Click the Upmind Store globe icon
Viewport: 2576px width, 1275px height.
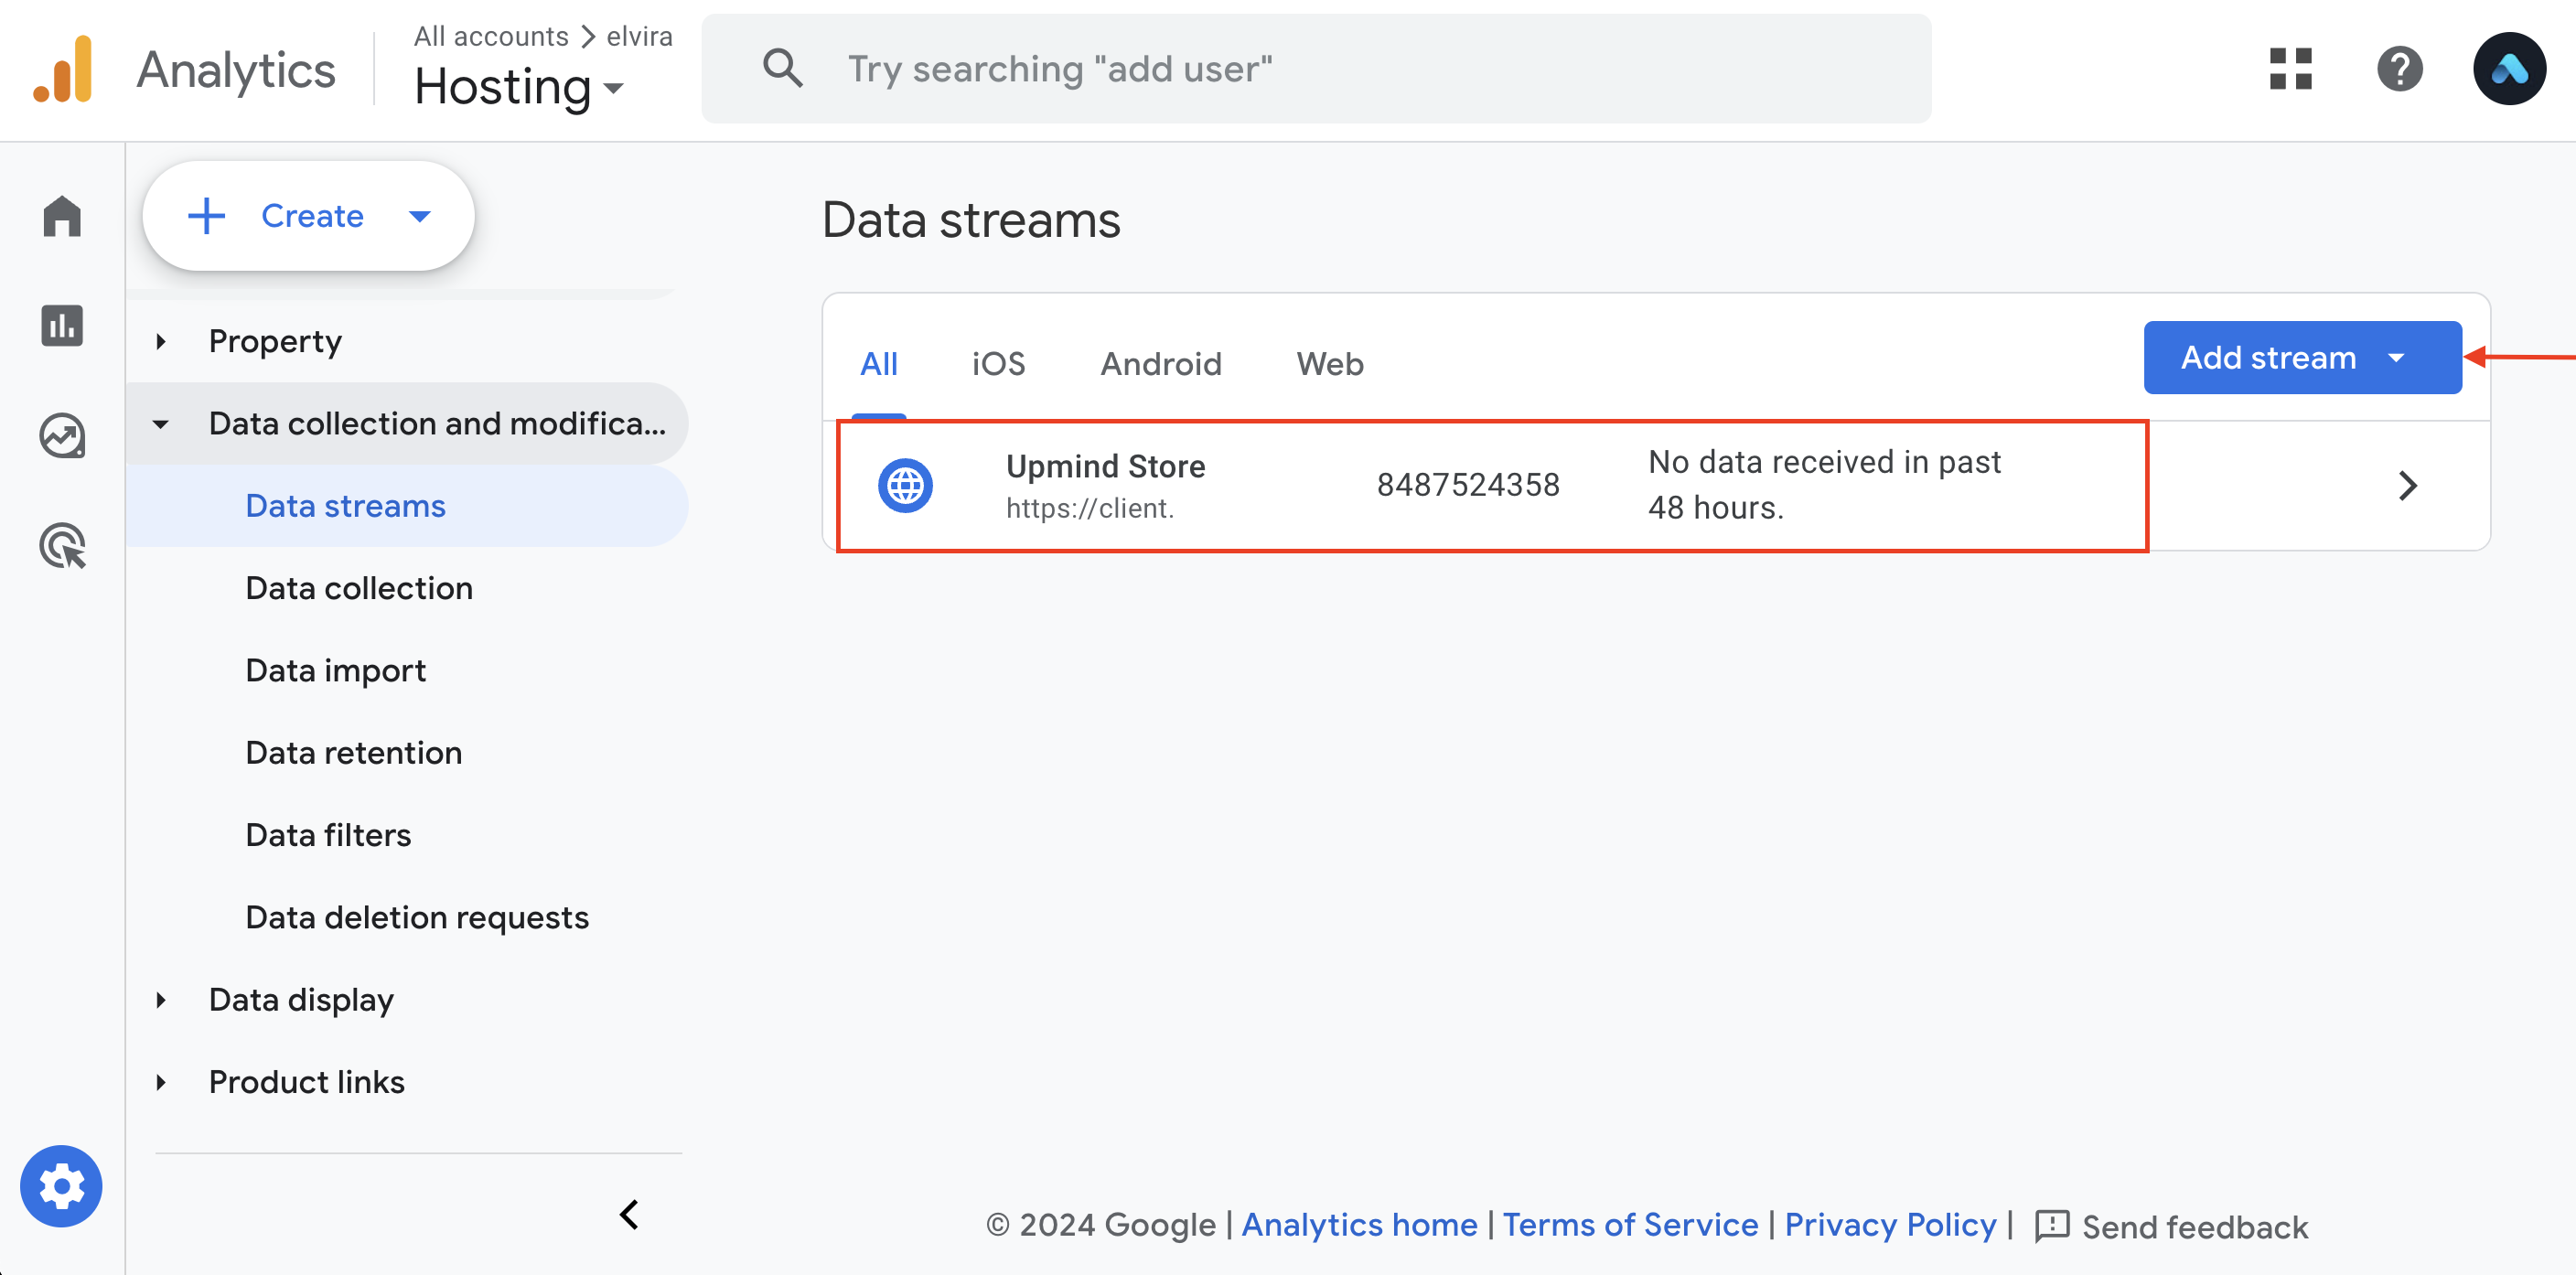905,486
